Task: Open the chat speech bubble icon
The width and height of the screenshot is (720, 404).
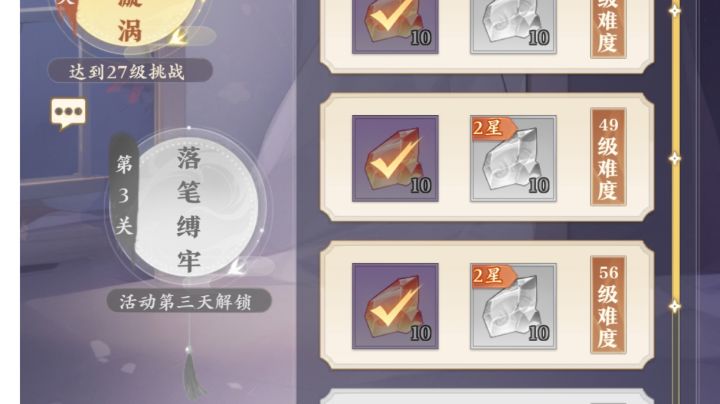Action: pyautogui.click(x=68, y=114)
